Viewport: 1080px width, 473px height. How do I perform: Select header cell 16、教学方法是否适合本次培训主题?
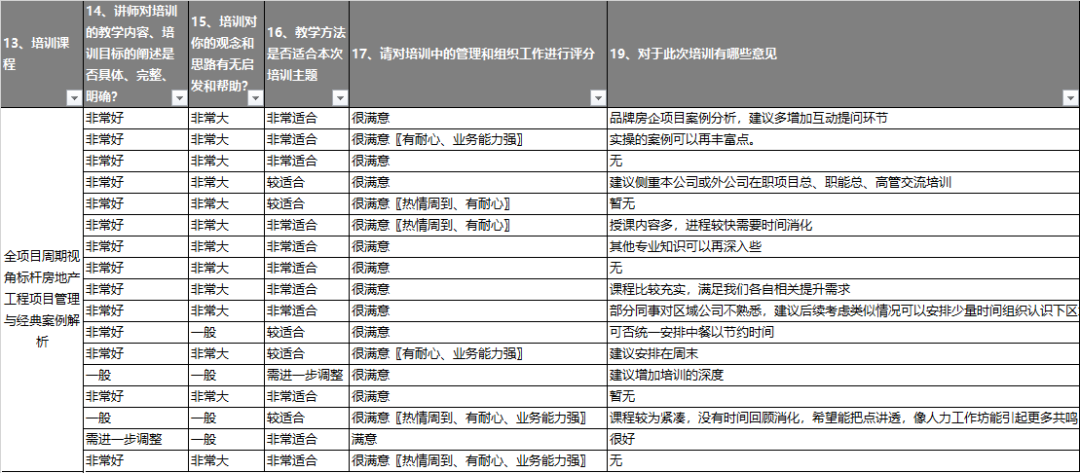[x=307, y=54]
